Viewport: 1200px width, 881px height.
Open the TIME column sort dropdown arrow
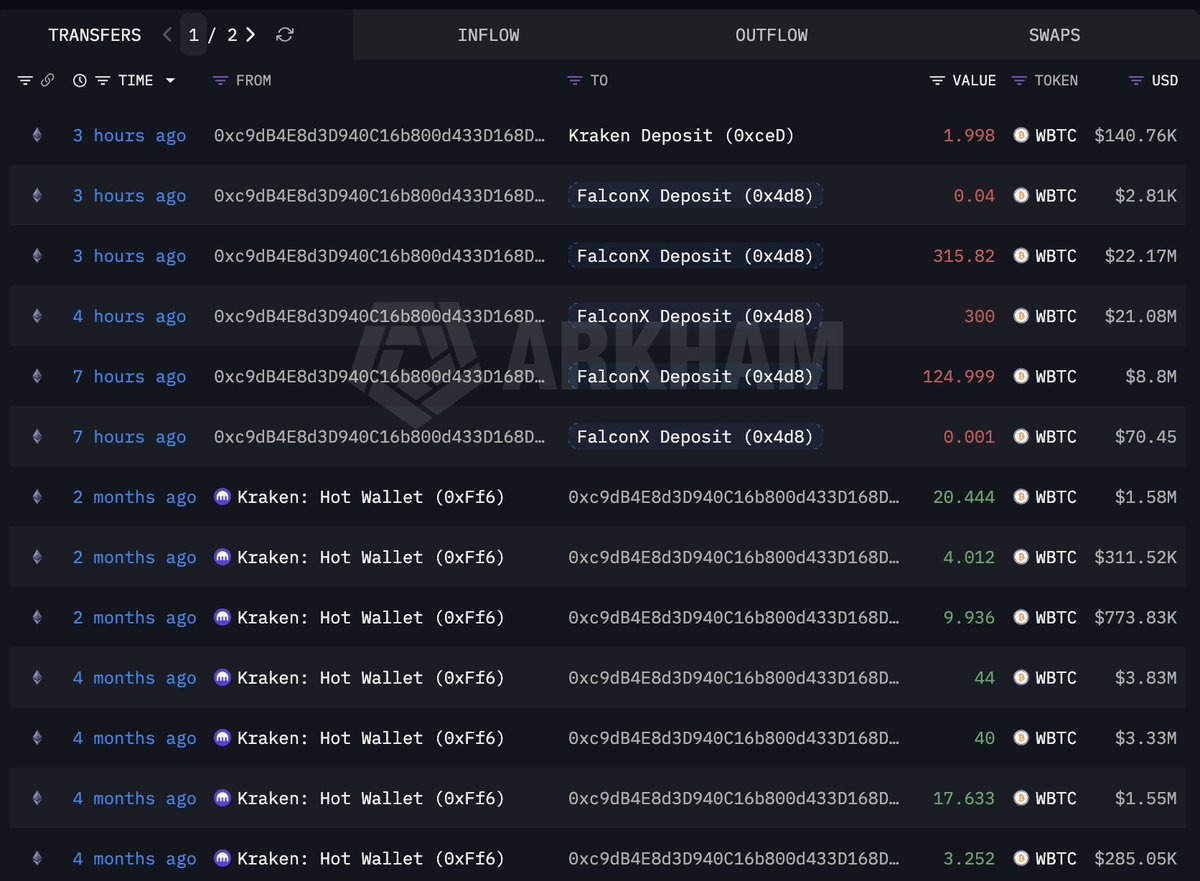(170, 80)
